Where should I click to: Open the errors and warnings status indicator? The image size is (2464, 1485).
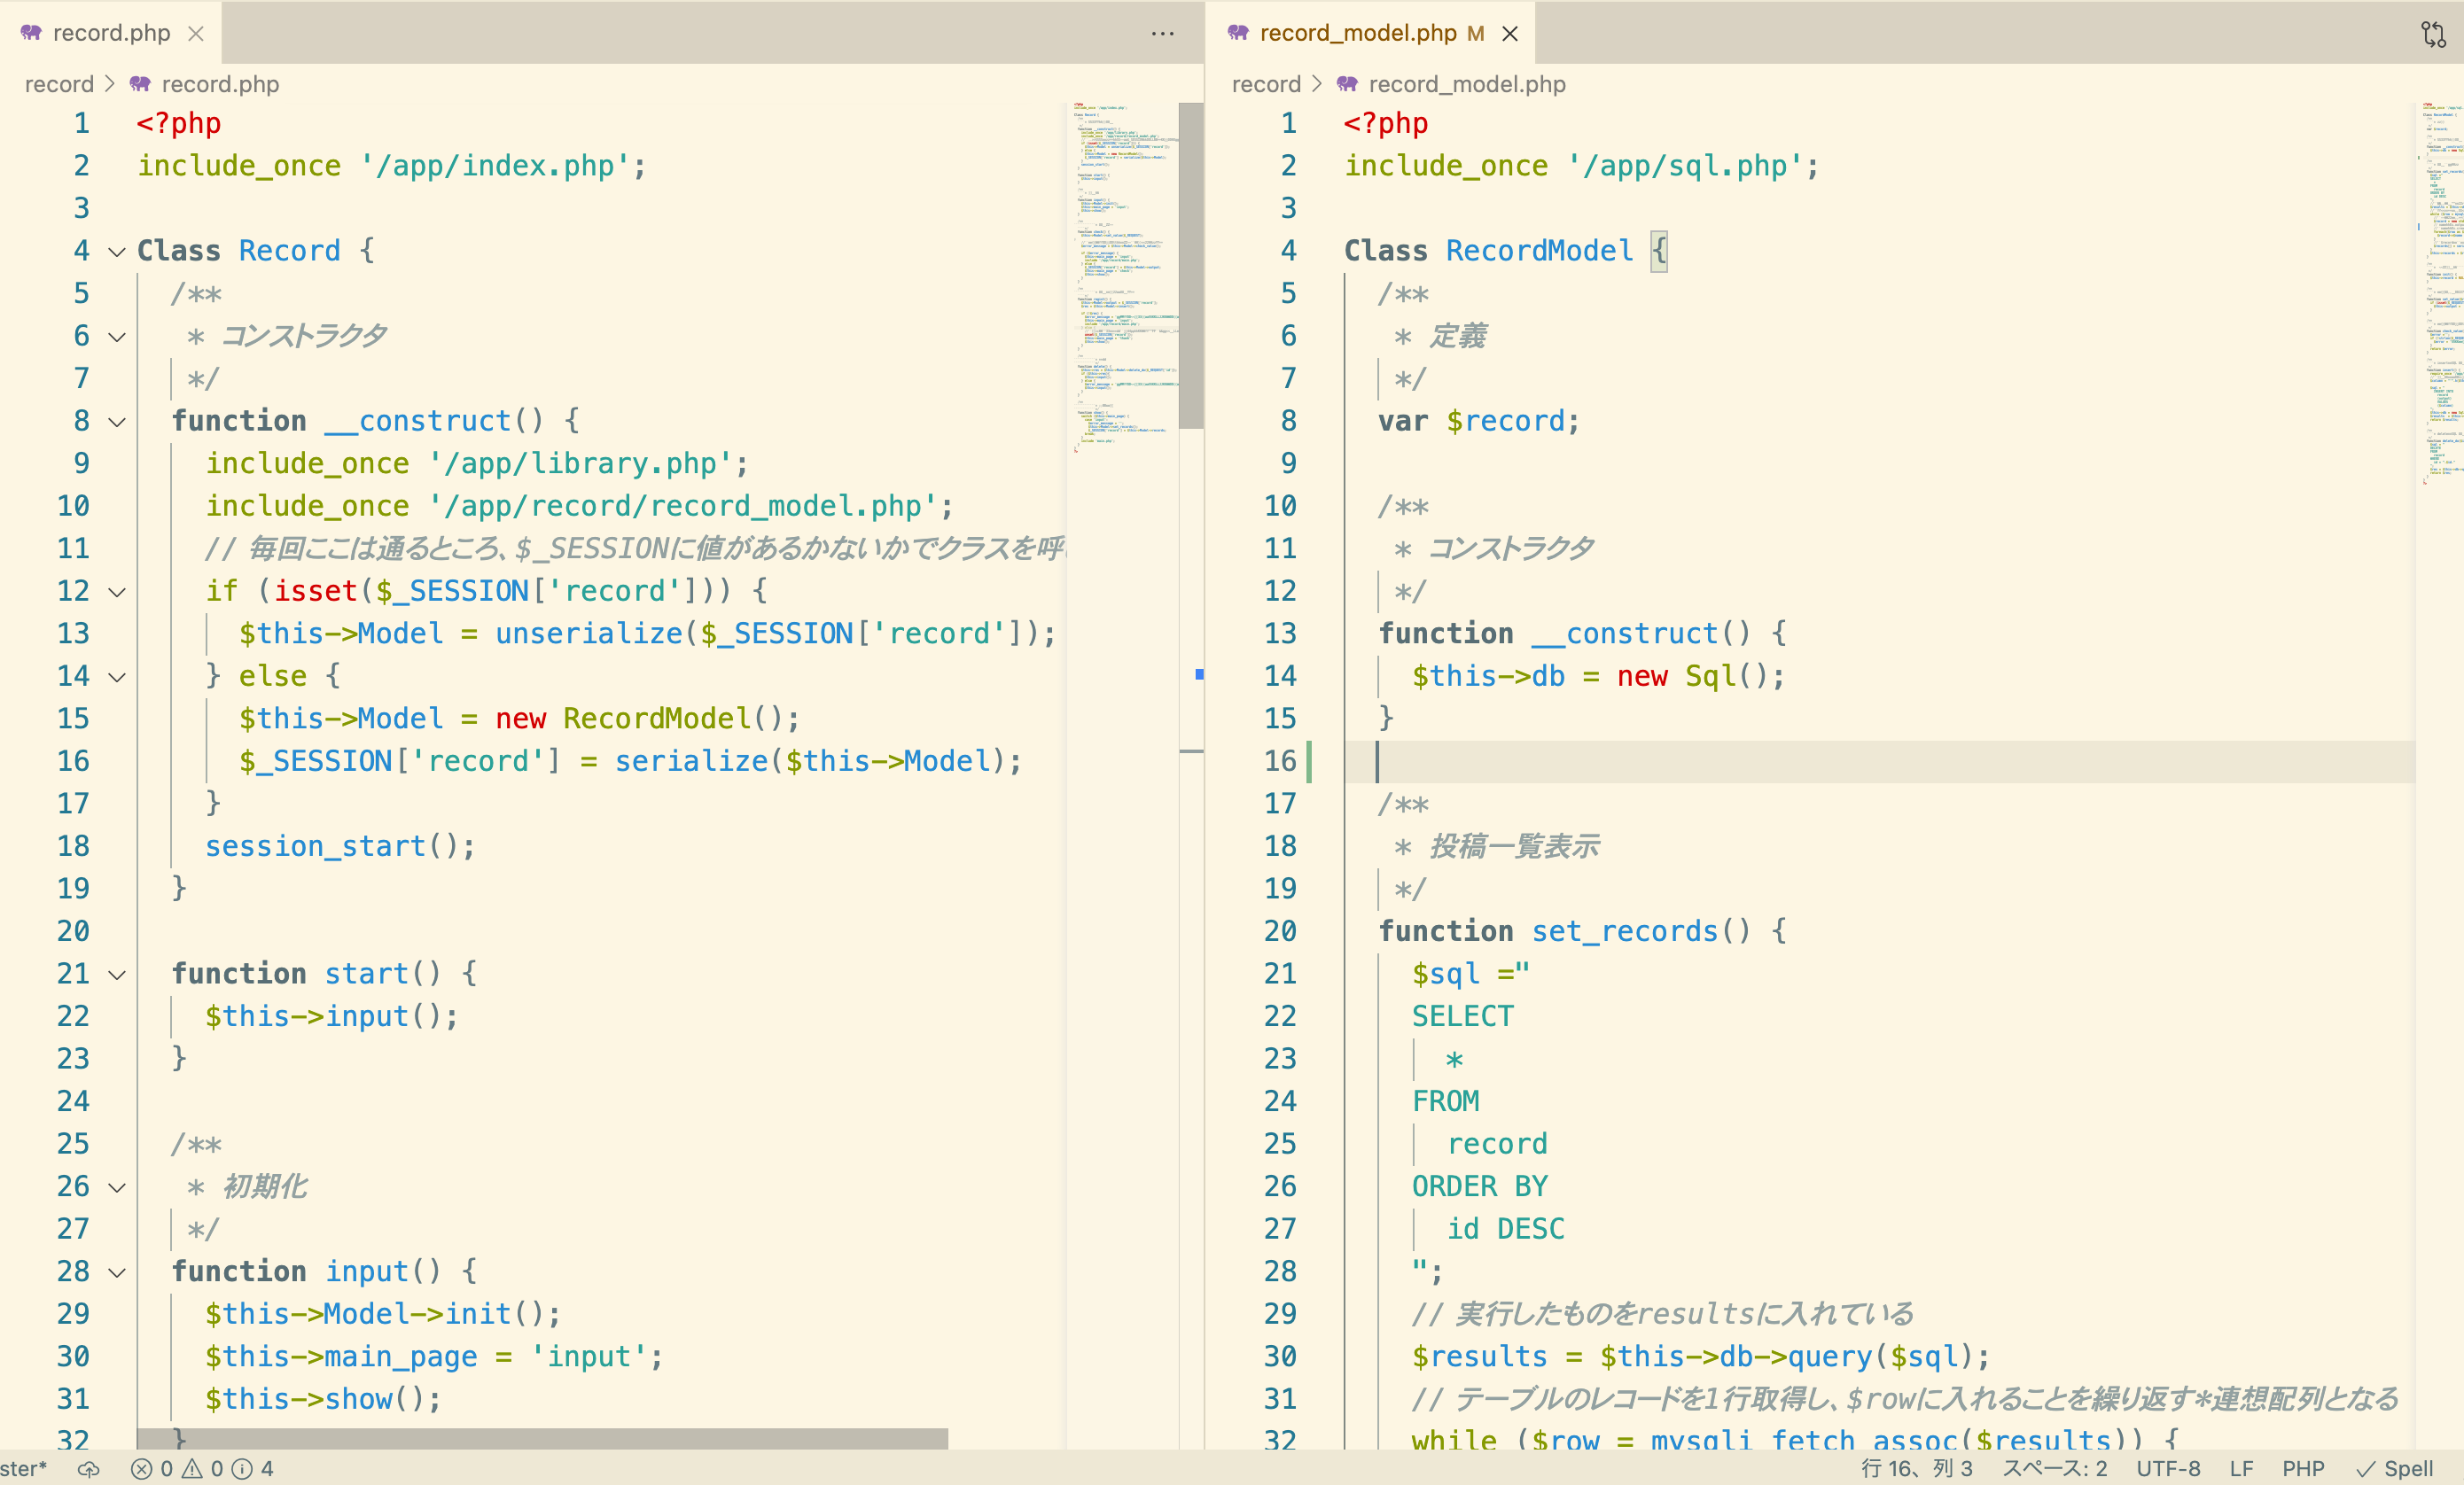200,1468
